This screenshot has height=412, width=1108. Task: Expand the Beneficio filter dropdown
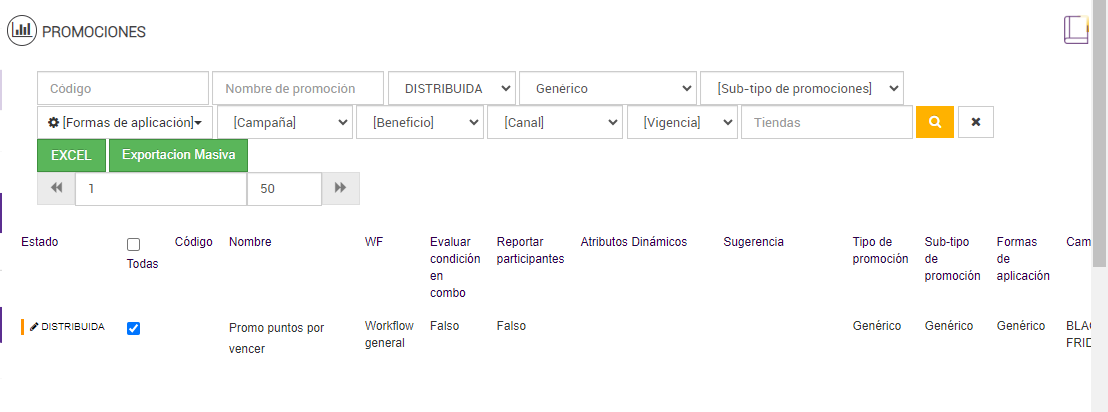tap(420, 122)
